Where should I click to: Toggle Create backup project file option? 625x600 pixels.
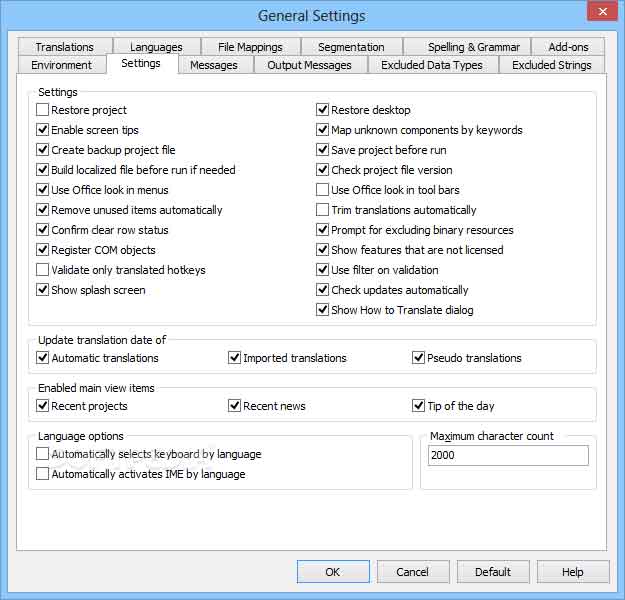[x=43, y=150]
